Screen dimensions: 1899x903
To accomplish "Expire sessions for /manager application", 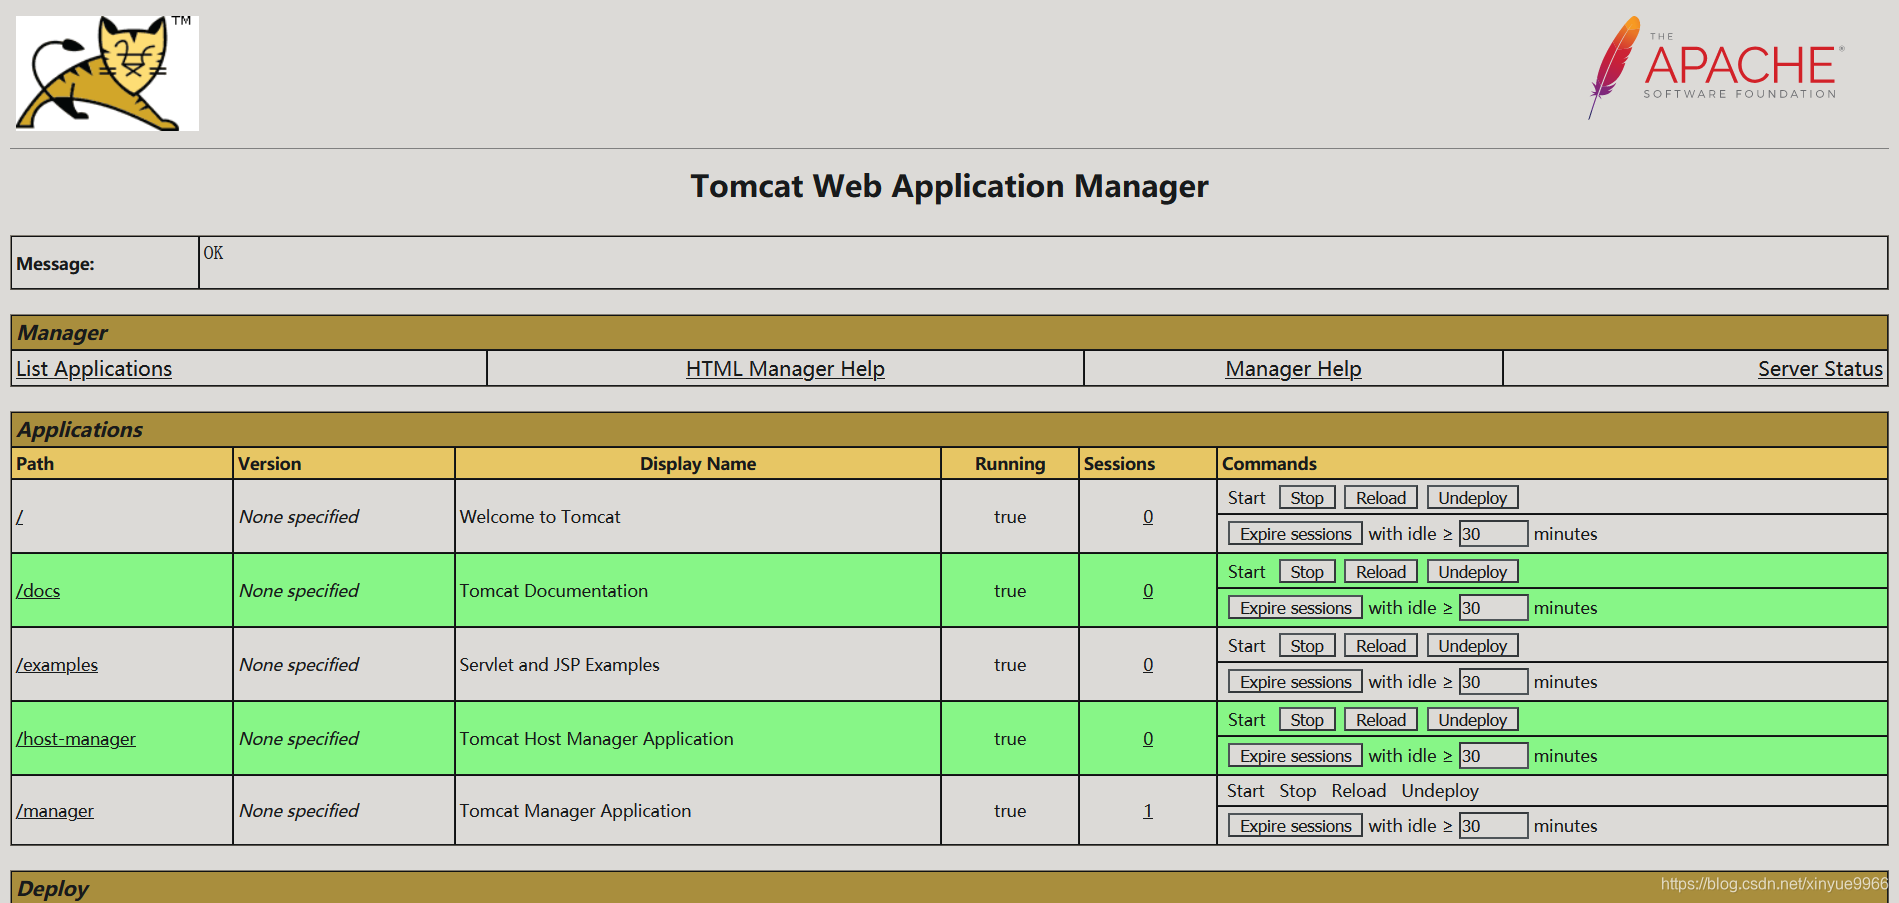I will [1296, 826].
